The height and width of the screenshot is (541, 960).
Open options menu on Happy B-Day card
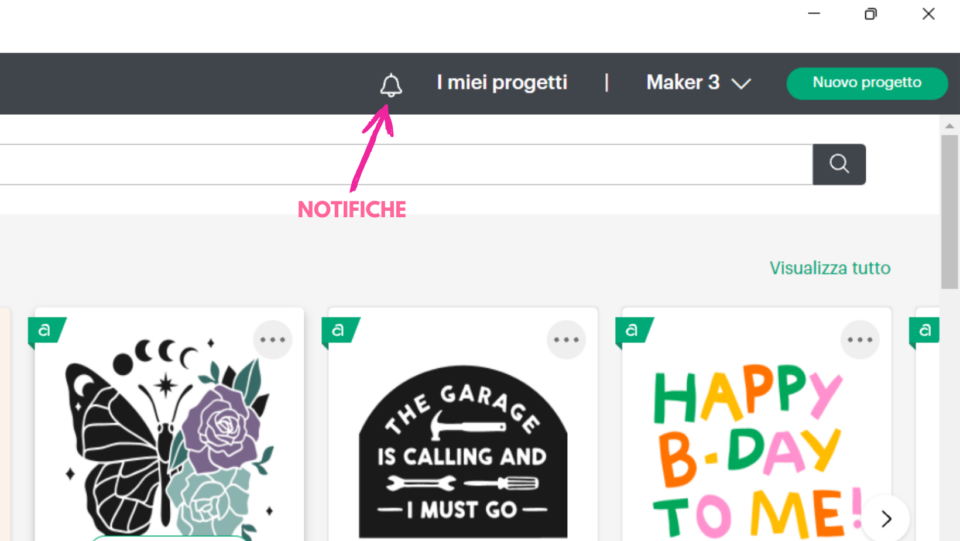[860, 339]
